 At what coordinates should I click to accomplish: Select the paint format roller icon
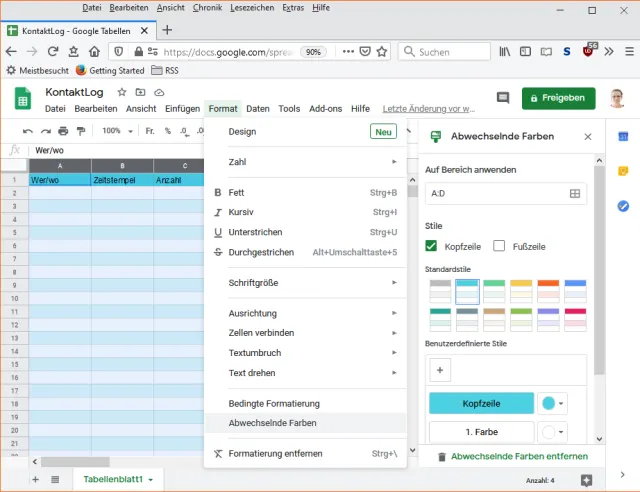pos(81,131)
